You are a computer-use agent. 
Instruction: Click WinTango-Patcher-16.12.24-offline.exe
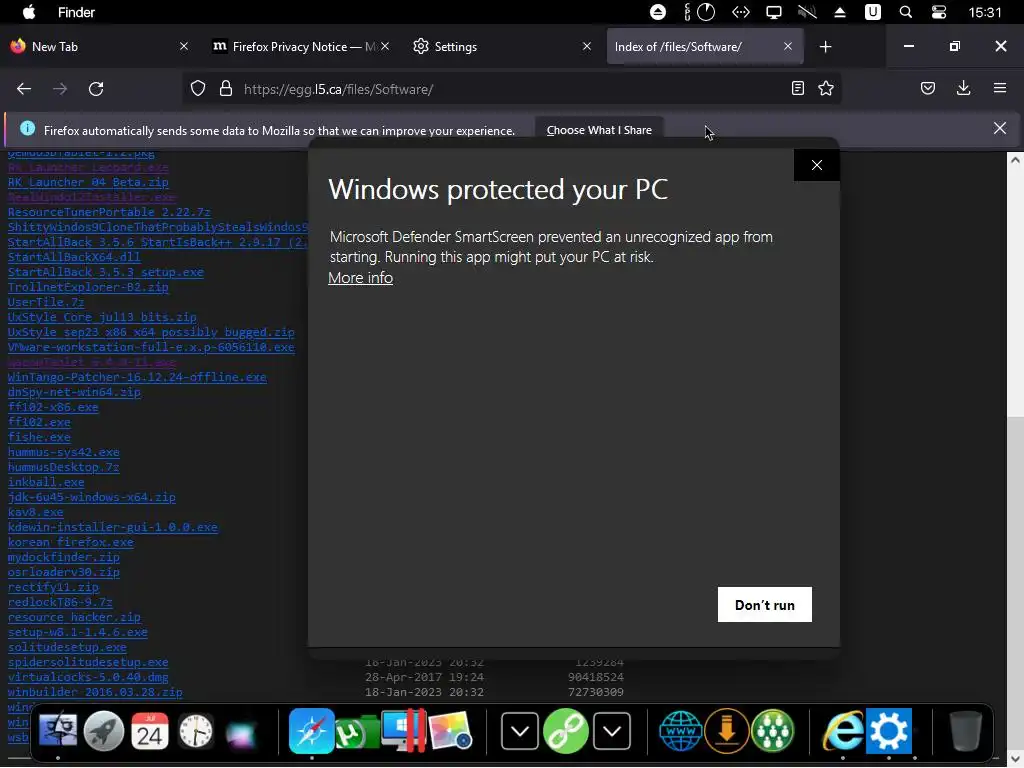137,377
